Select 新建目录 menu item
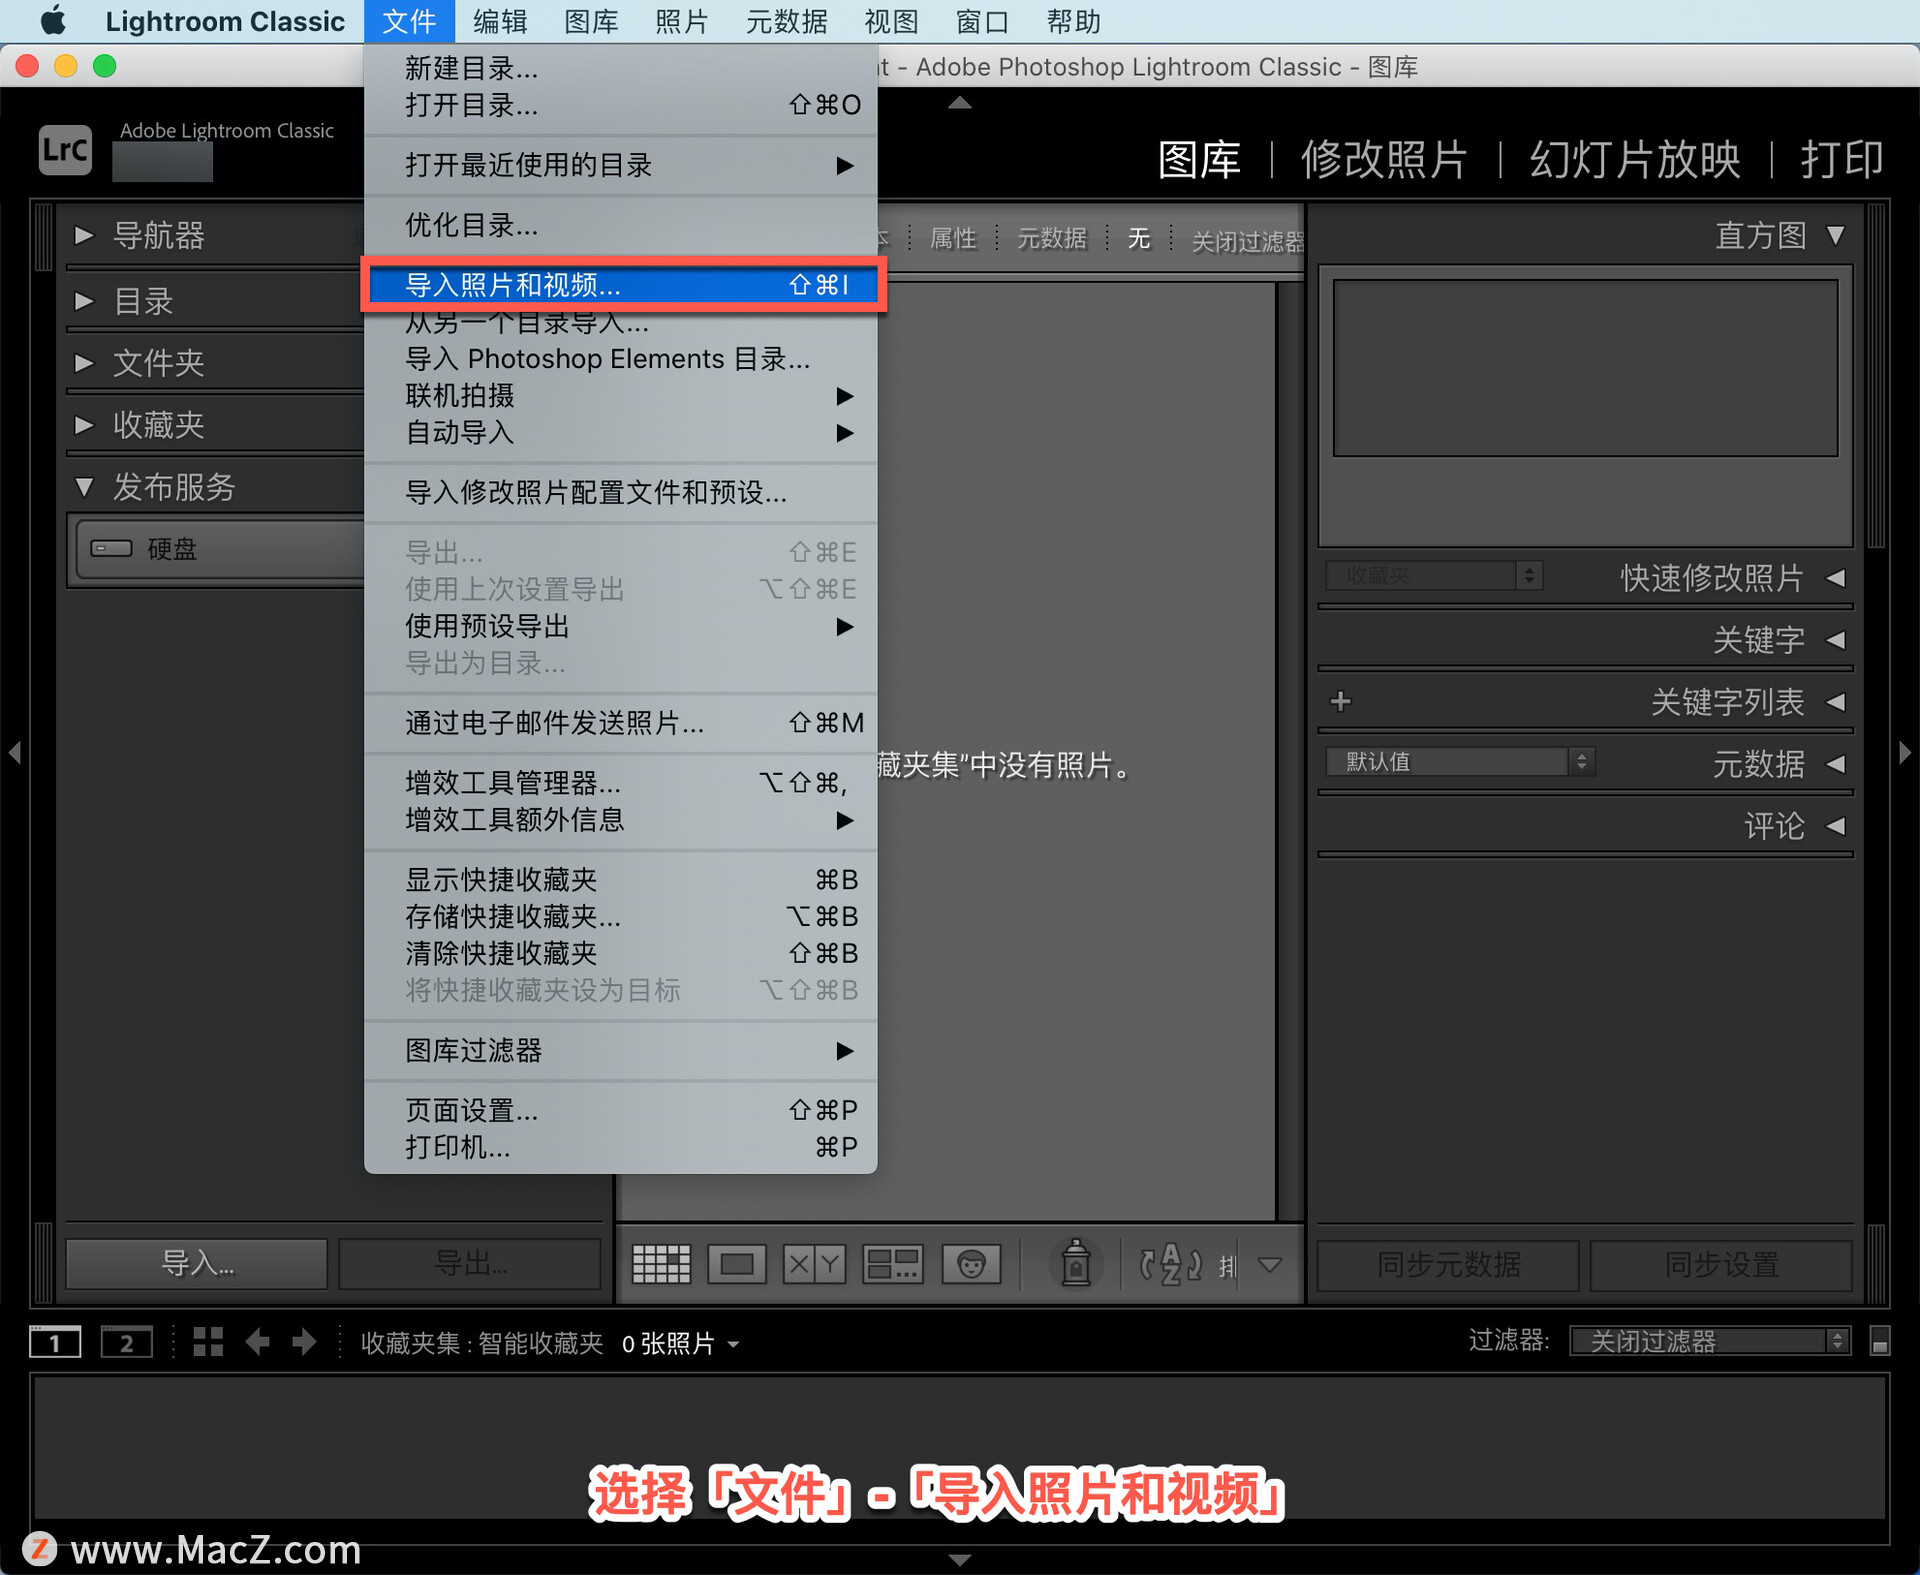This screenshot has height=1575, width=1920. pos(621,68)
